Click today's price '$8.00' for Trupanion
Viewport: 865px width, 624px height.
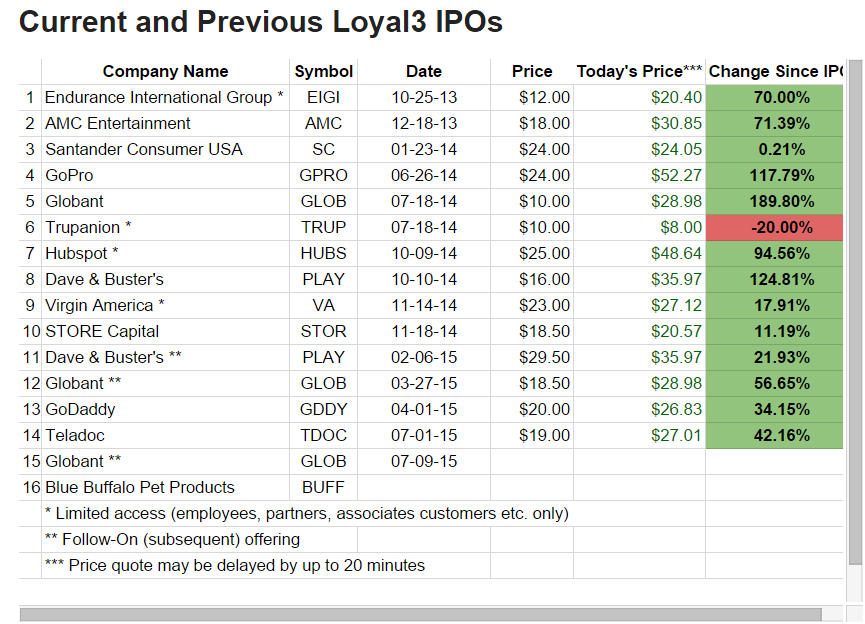(639, 227)
